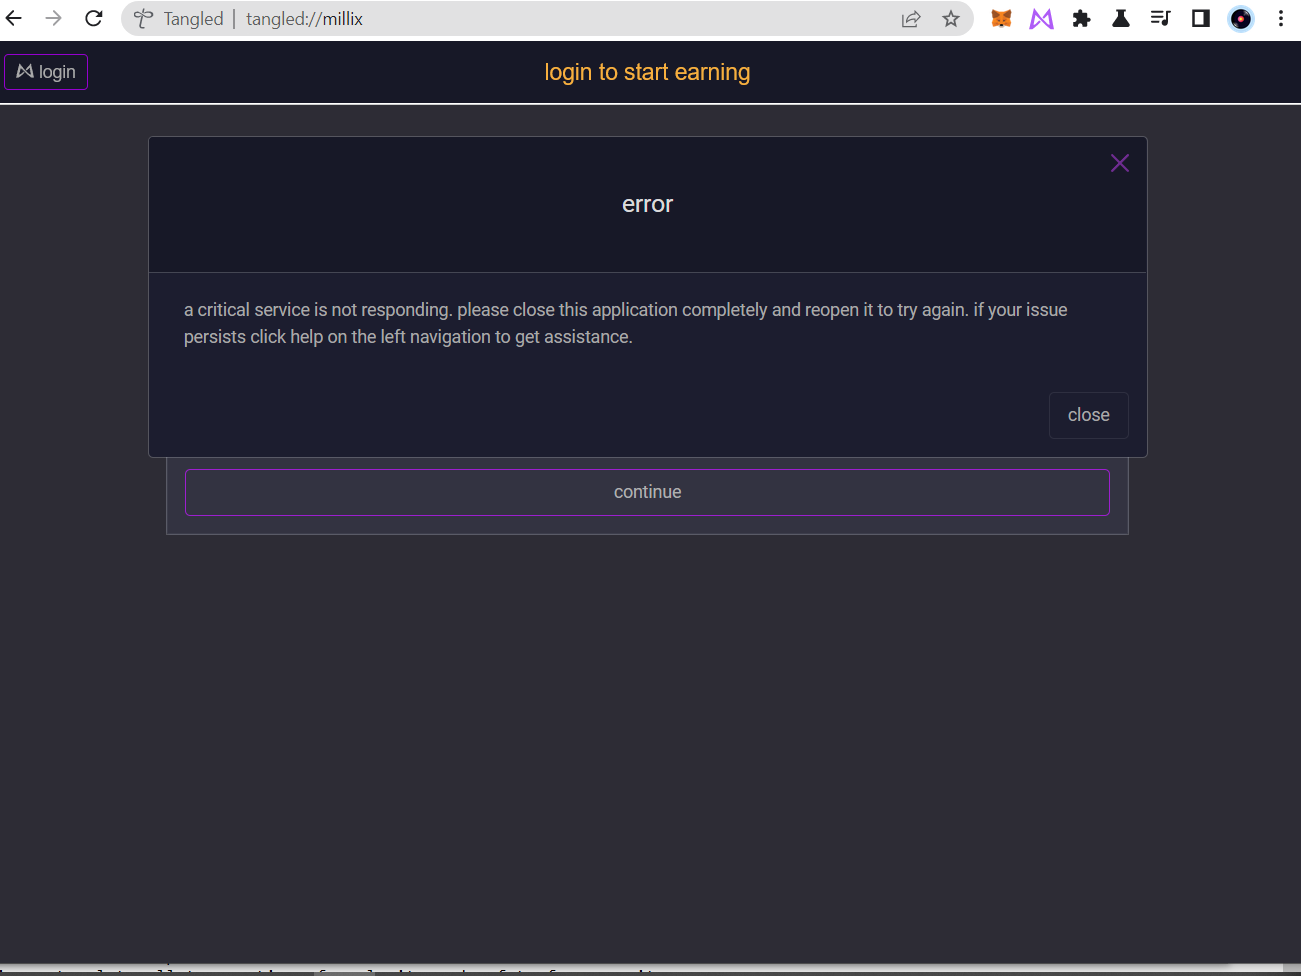Open the media controls icon
This screenshot has width=1301, height=976.
coord(1161,18)
